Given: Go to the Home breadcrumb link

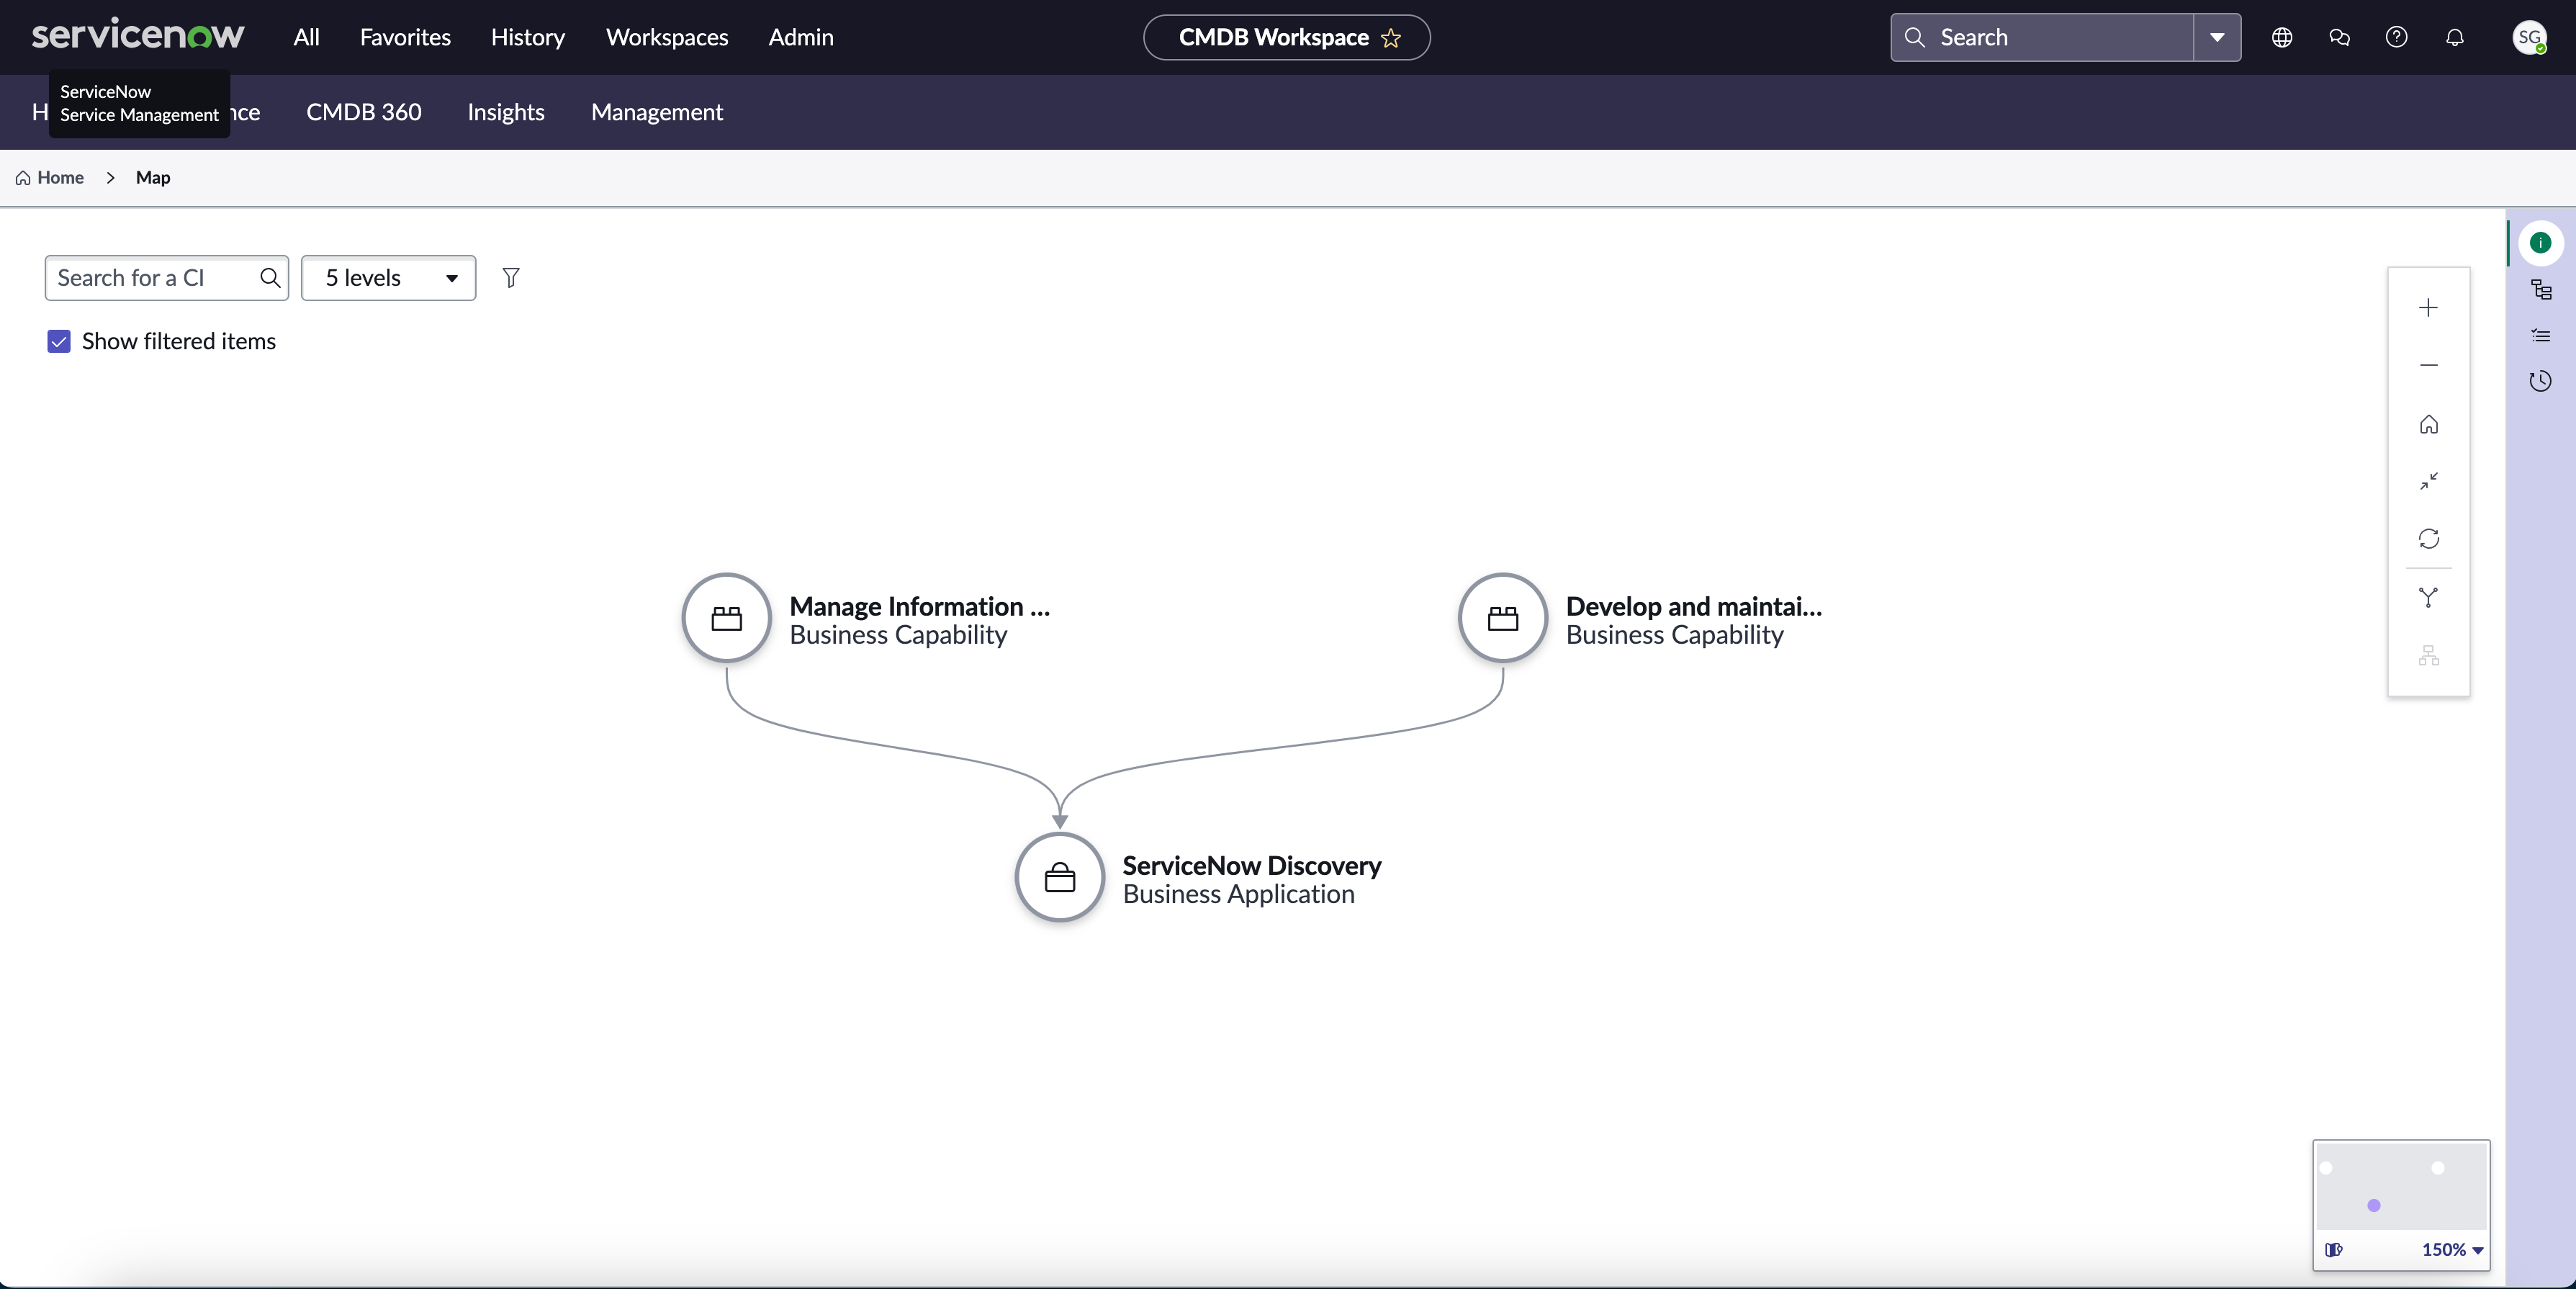Looking at the screenshot, I should pyautogui.click(x=50, y=177).
